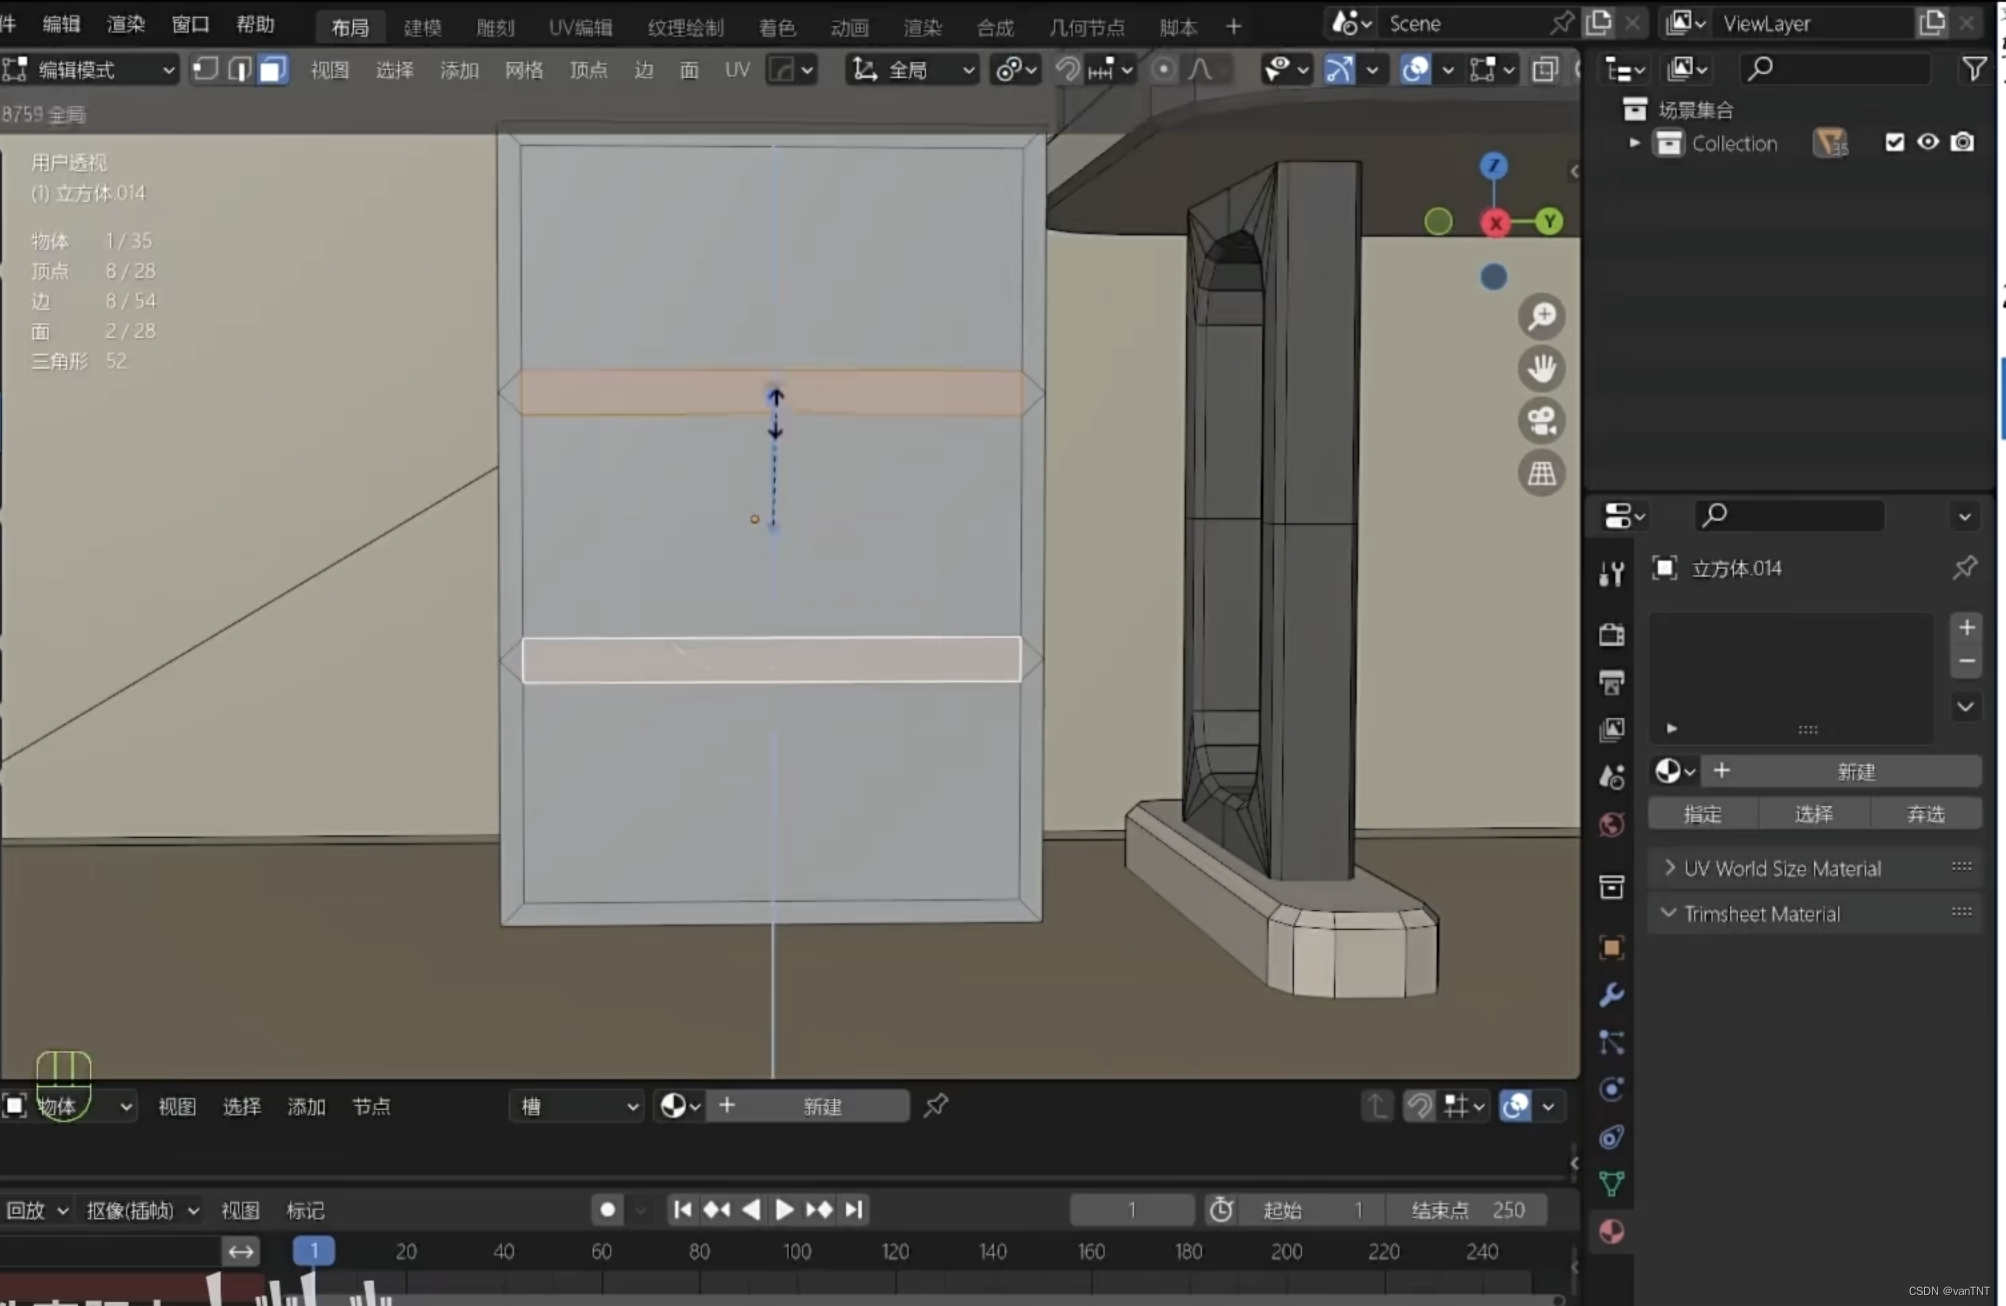This screenshot has height=1306, width=2006.
Task: Hide Collection with eye icon
Action: pyautogui.click(x=1928, y=142)
